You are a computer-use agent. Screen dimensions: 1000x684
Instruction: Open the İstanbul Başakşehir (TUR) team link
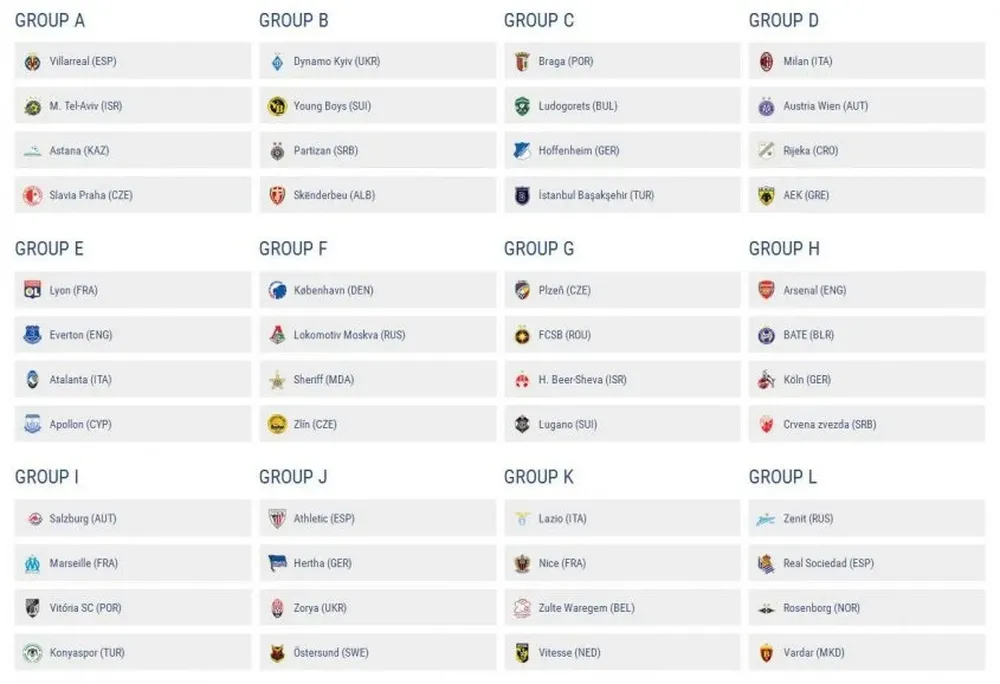[596, 196]
